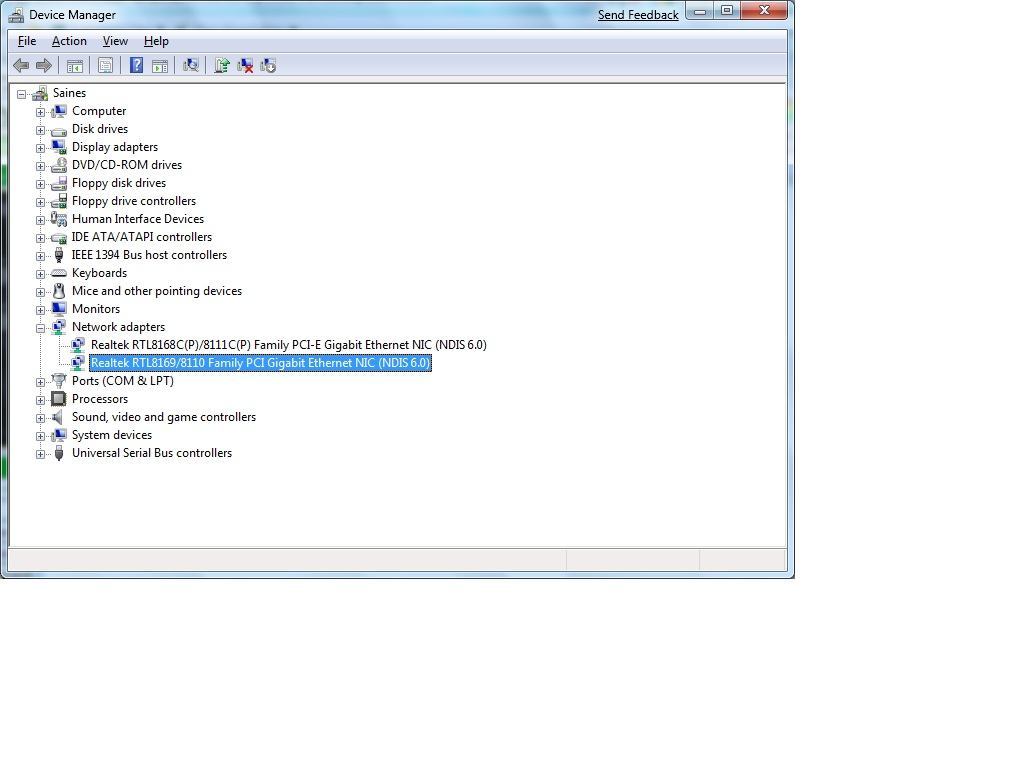
Task: Click the Processors category icon
Action: pos(59,398)
